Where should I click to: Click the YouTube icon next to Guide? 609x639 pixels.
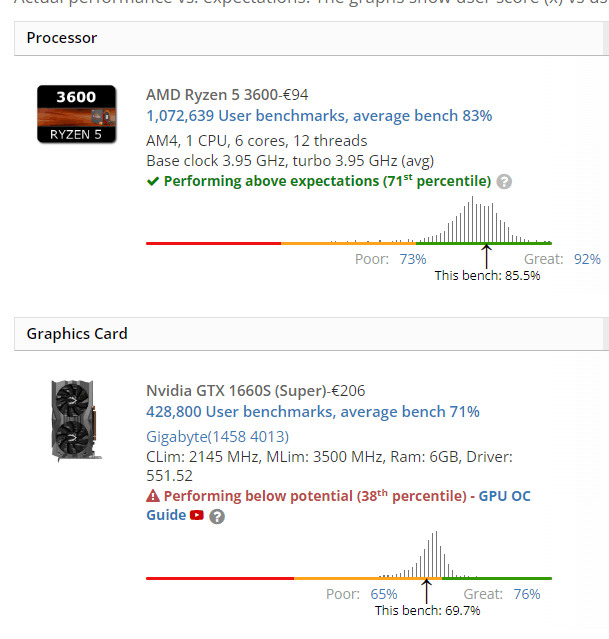[197, 516]
